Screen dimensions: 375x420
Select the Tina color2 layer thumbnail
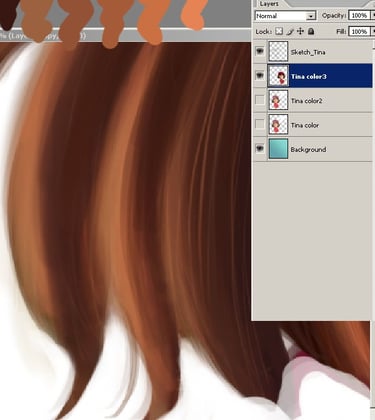[x=278, y=100]
